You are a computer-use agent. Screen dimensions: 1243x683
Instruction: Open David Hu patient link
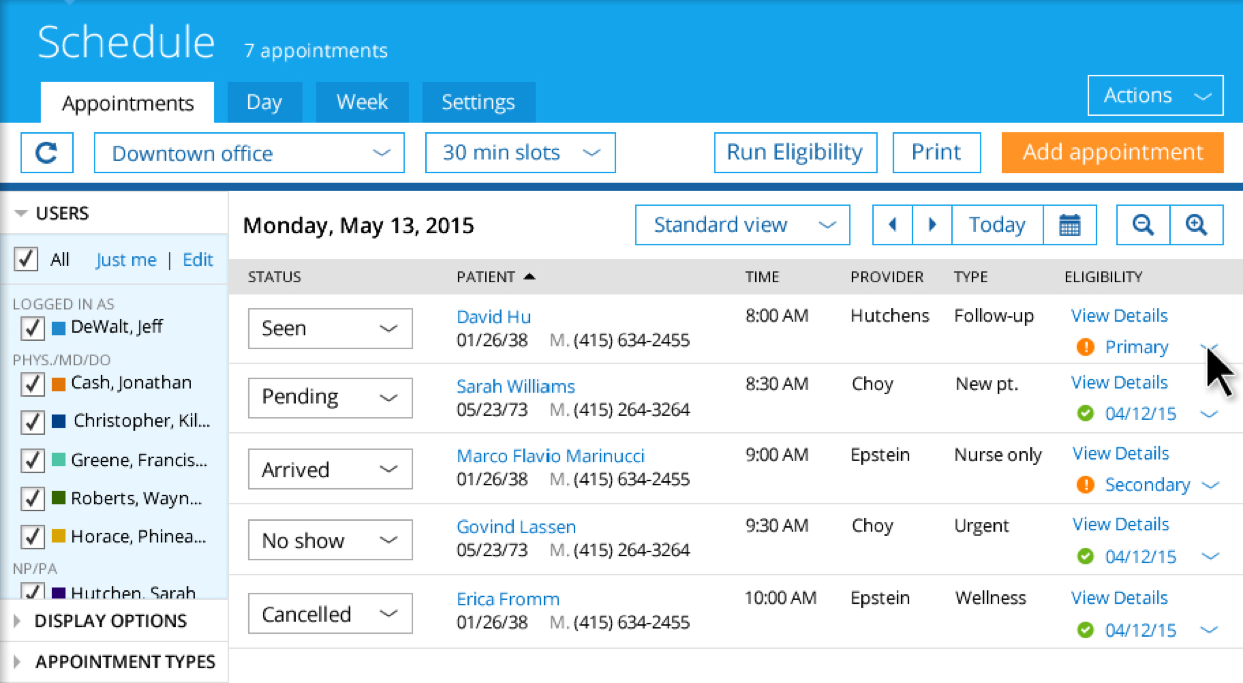point(493,317)
